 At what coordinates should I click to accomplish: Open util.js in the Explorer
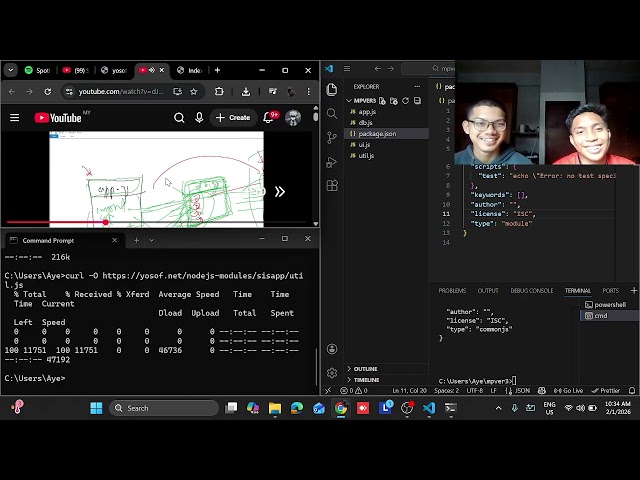[x=366, y=156]
